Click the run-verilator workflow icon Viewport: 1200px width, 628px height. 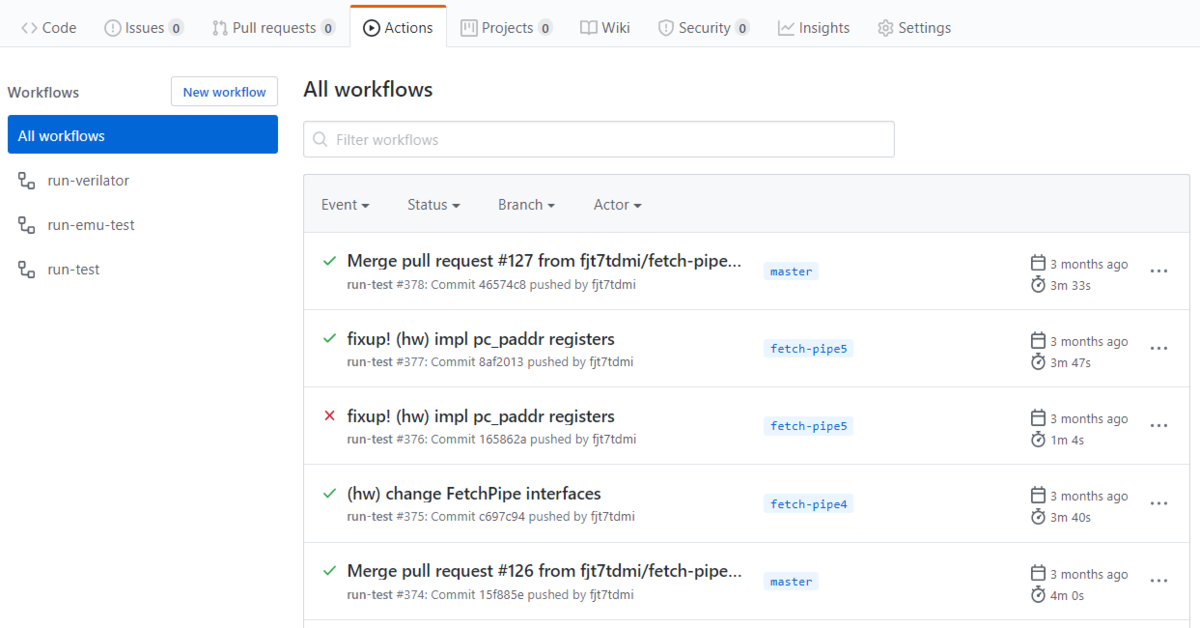coord(27,181)
